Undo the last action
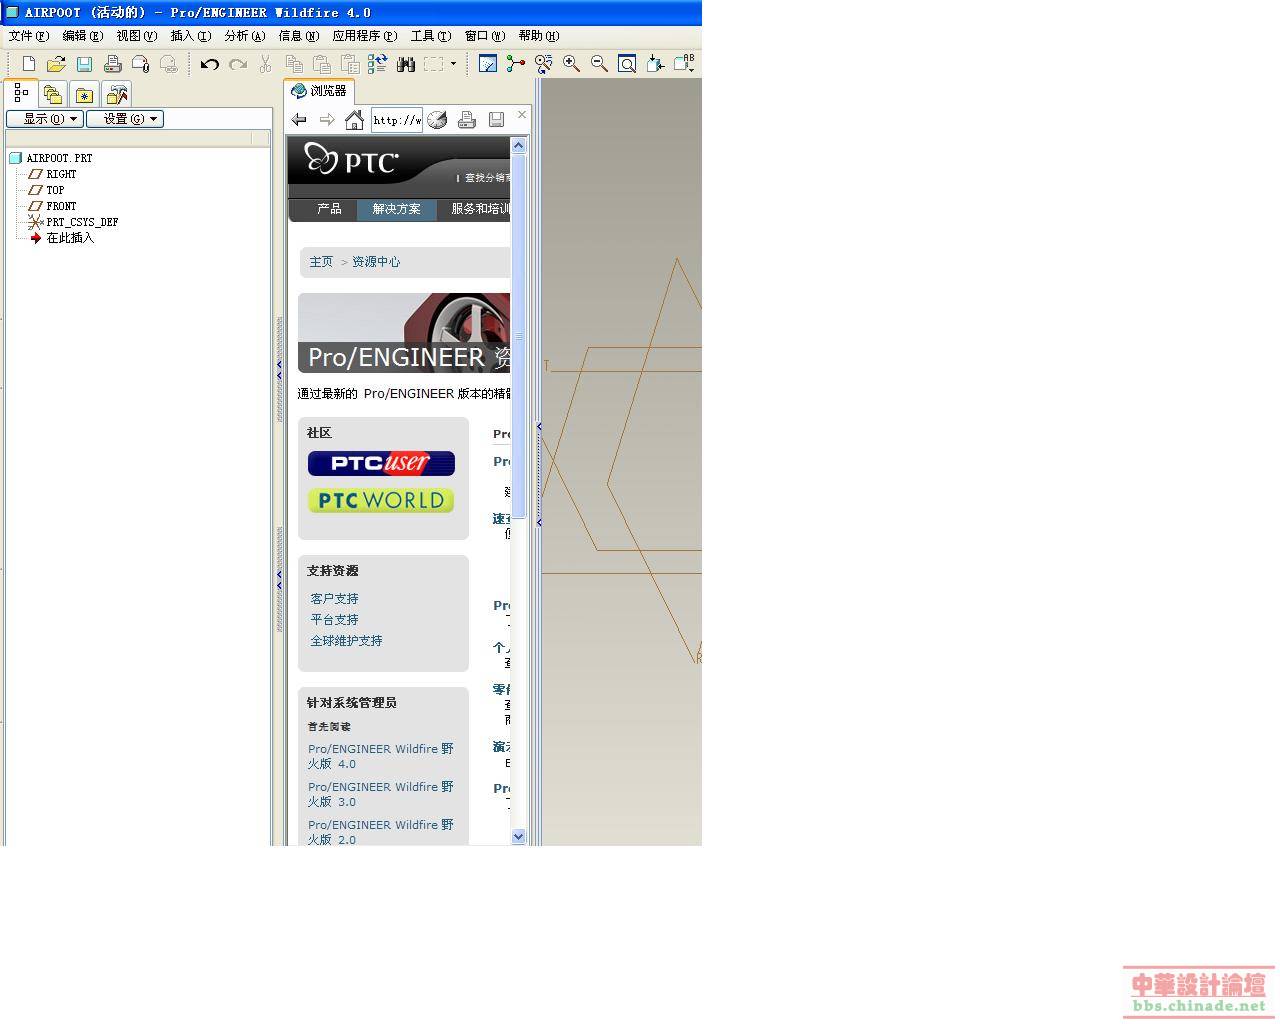Image resolution: width=1280 pixels, height=1024 pixels. pos(209,64)
